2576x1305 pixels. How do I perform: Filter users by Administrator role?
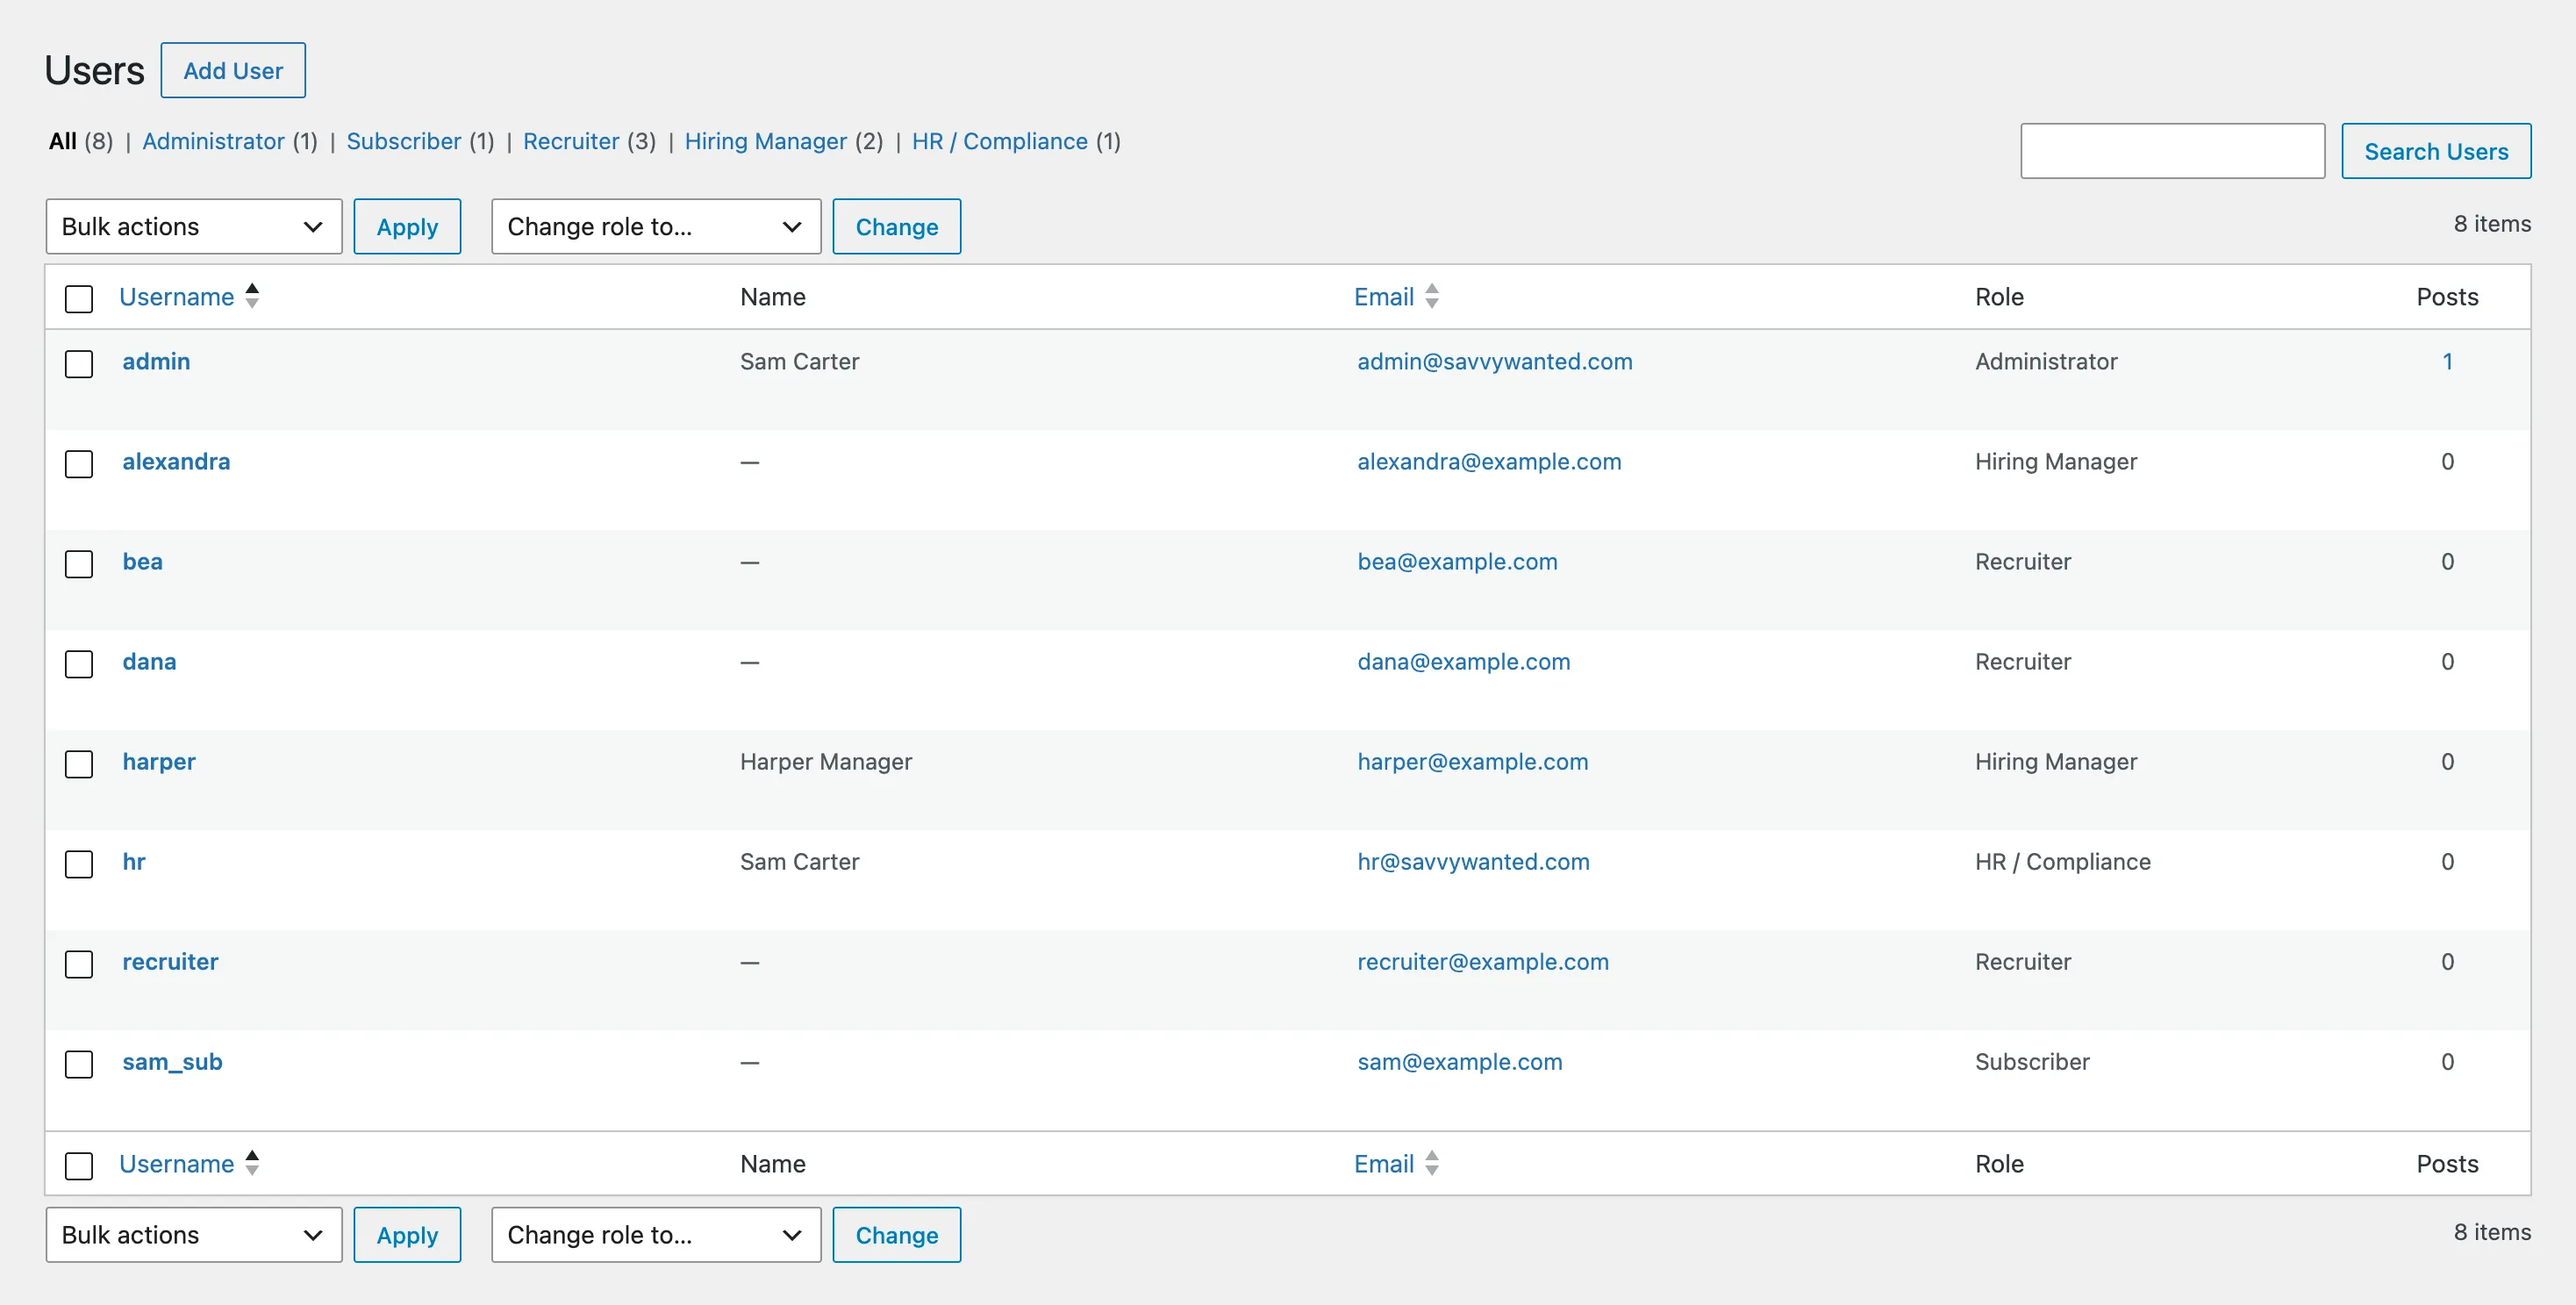213,141
